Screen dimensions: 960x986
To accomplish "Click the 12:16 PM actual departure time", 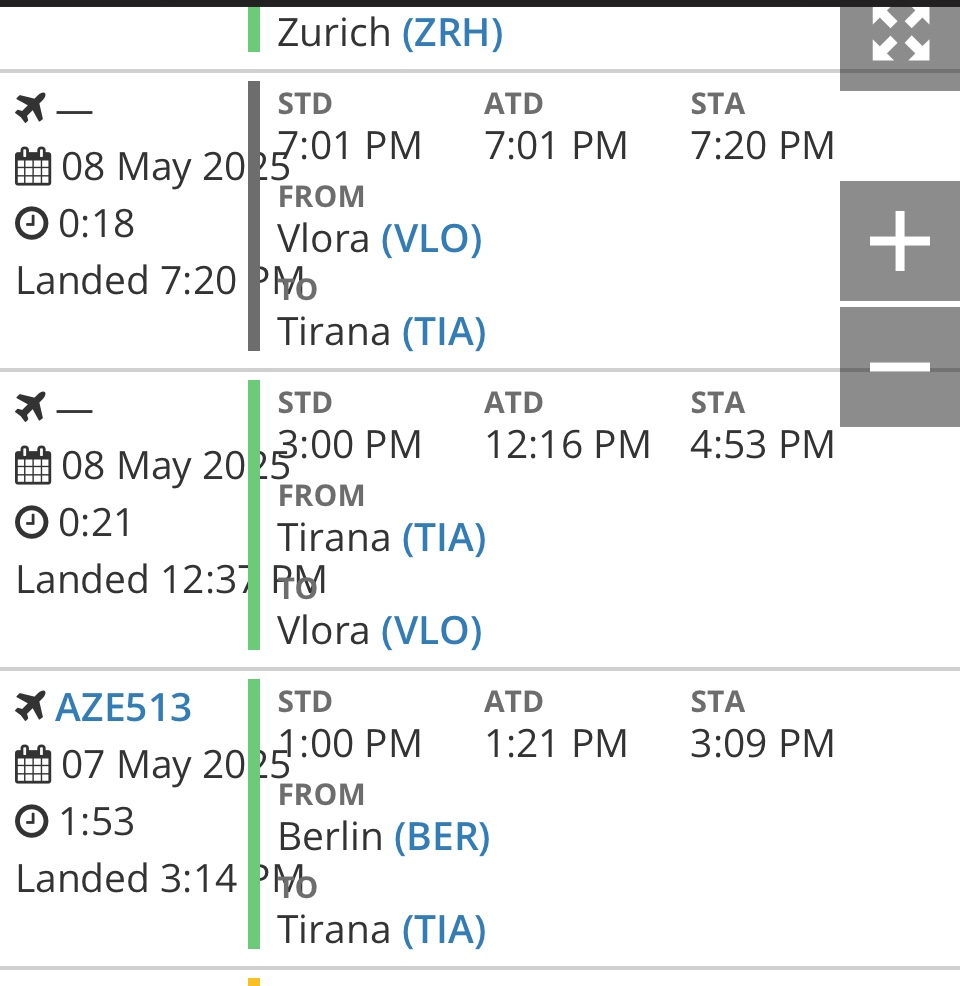I will click(567, 445).
